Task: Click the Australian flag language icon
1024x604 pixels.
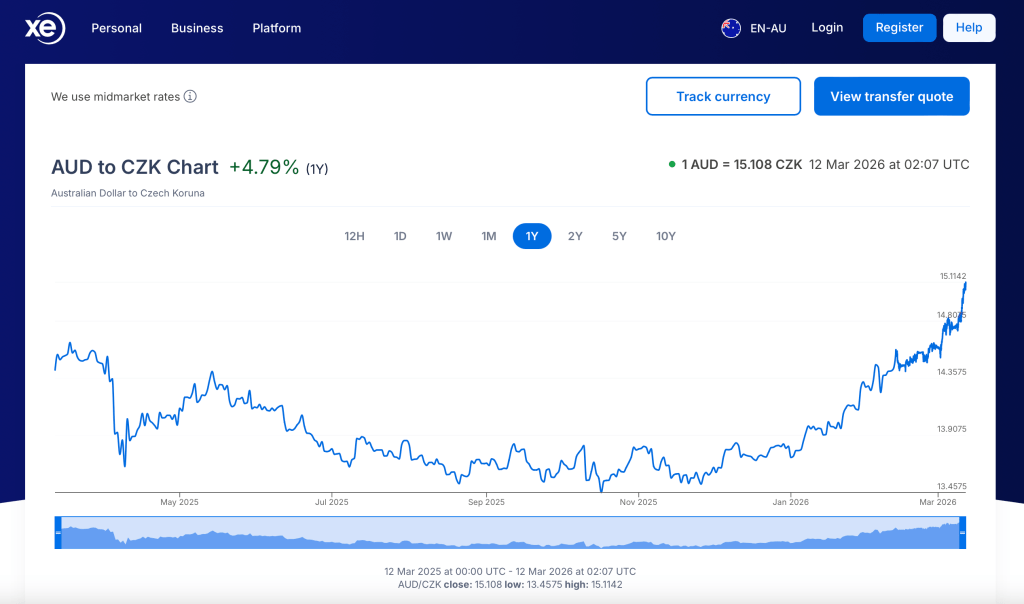Action: click(731, 28)
